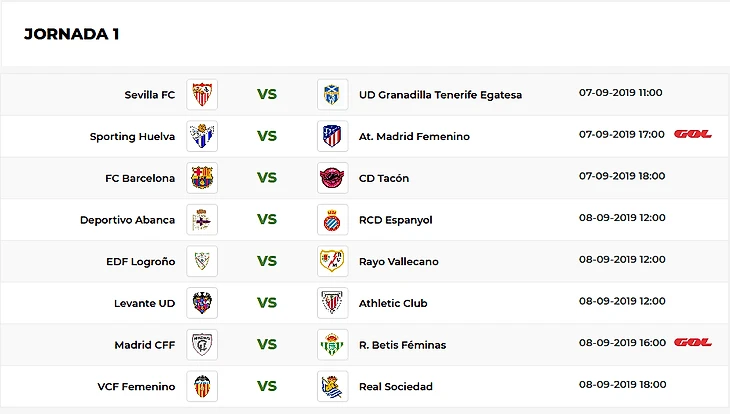Select the Real Sociedad team crest

332,386
